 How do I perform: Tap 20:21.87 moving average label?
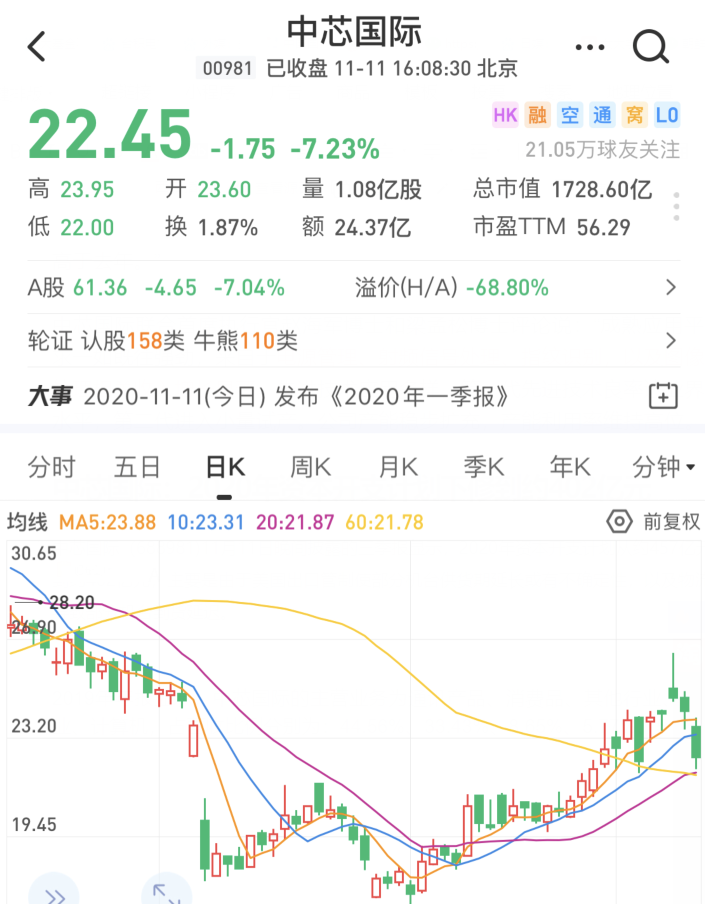(x=295, y=522)
